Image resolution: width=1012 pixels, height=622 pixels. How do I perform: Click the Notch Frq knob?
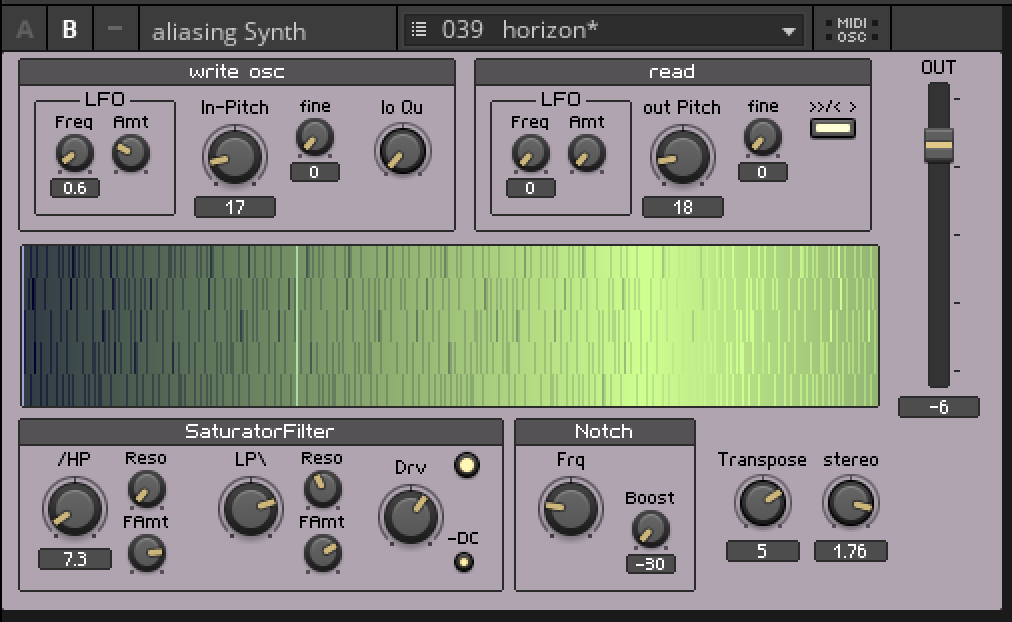pos(571,508)
